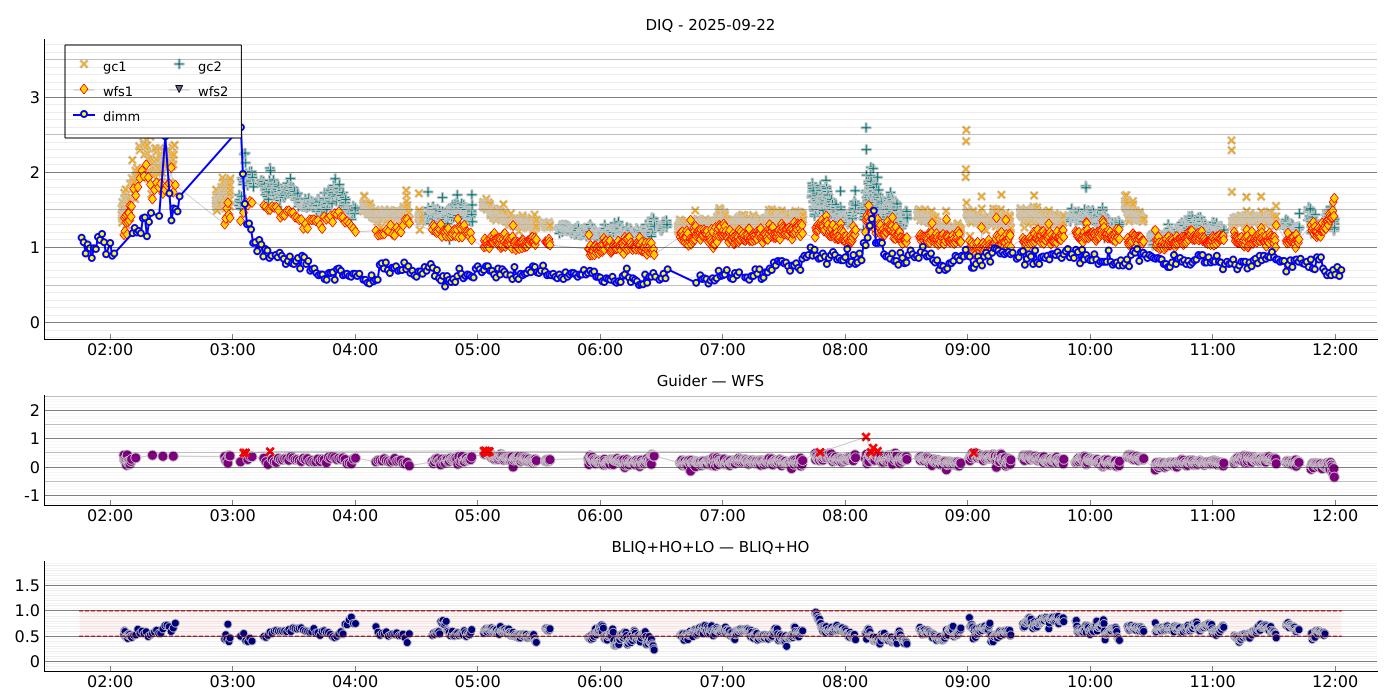Screen dimensions: 1400x700
Task: Click the topmost gc2 plus marker after 08:00
Action: (x=866, y=128)
